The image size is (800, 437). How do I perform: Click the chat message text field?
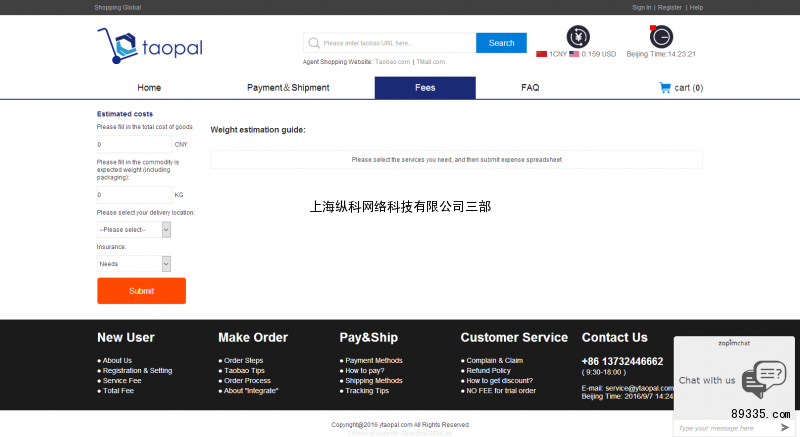click(724, 427)
